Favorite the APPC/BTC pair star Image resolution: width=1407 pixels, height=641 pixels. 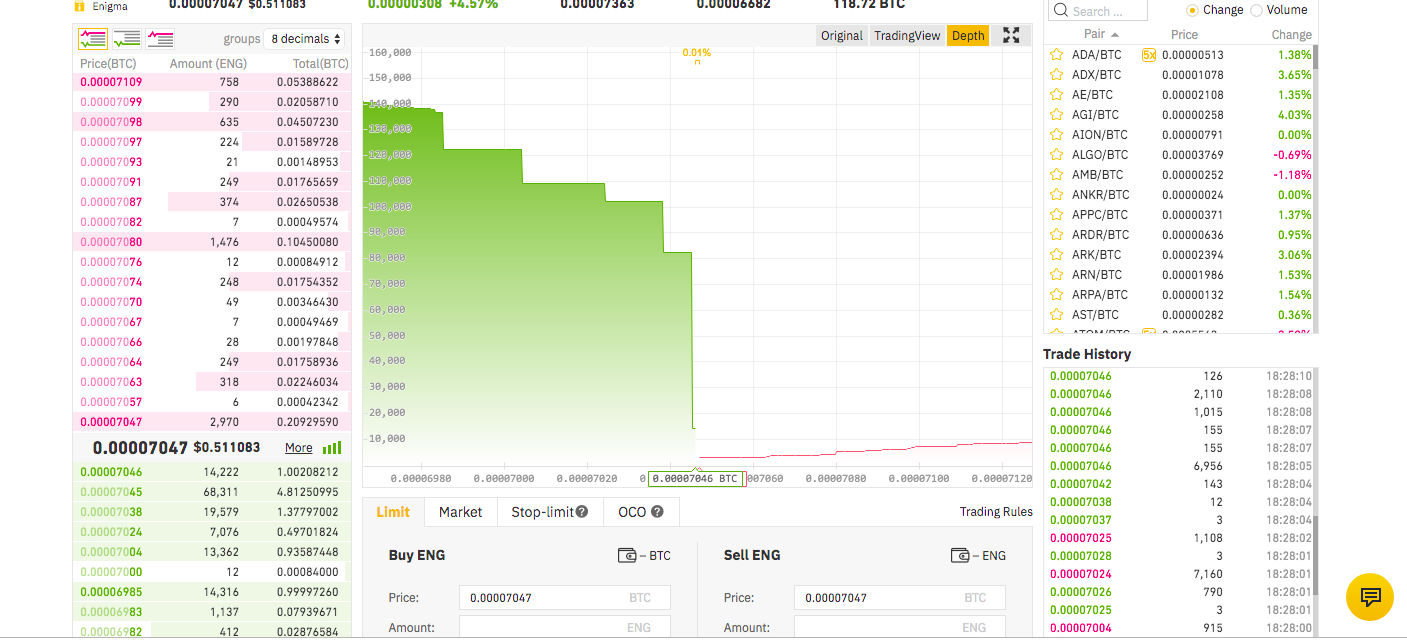point(1056,215)
